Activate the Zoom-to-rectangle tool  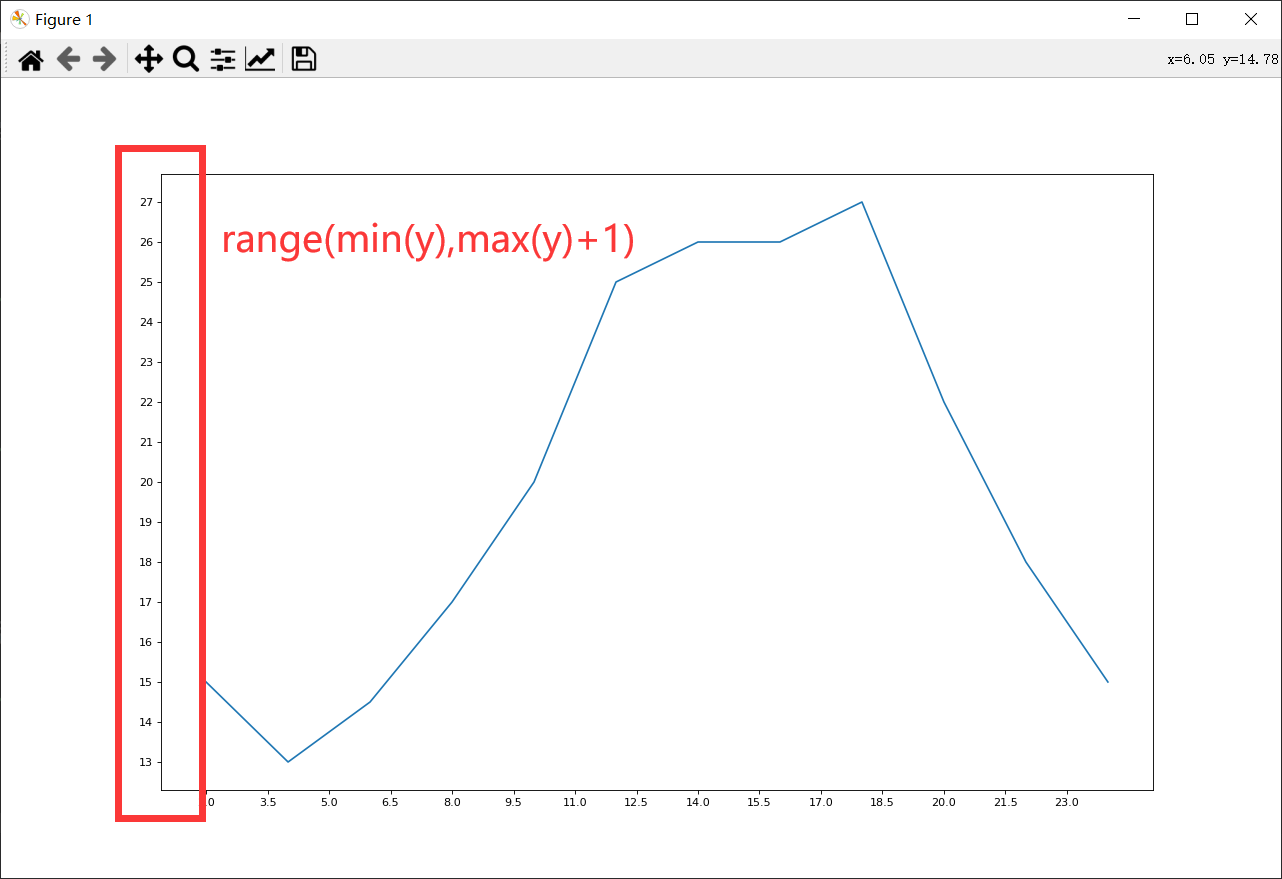pos(185,59)
